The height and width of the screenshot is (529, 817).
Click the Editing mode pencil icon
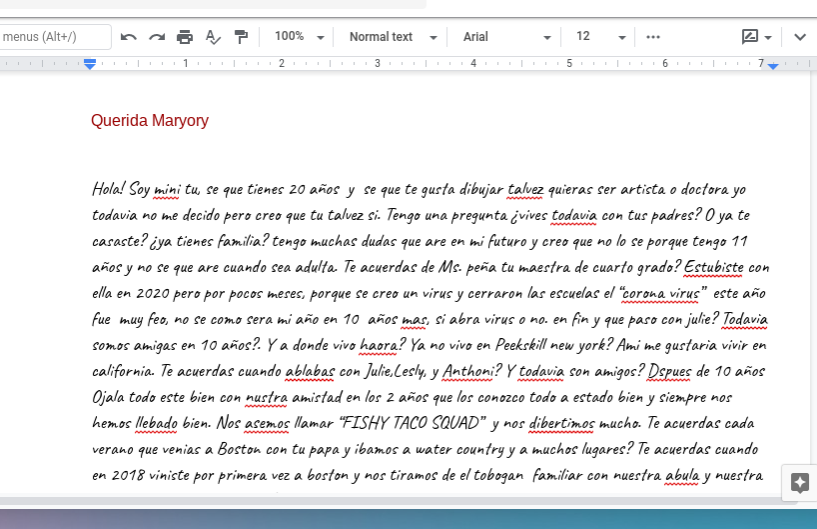pyautogui.click(x=750, y=36)
